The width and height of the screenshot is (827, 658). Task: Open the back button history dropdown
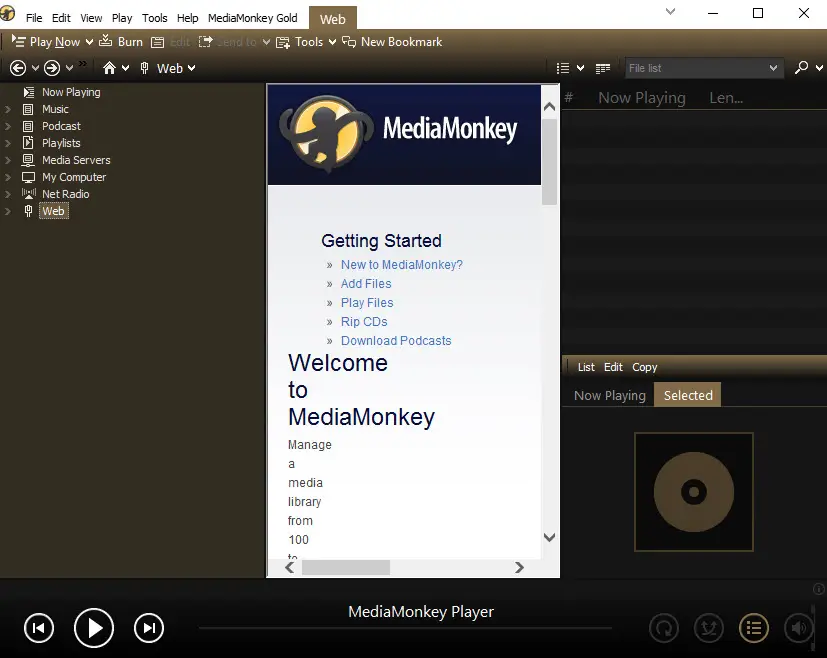35,68
